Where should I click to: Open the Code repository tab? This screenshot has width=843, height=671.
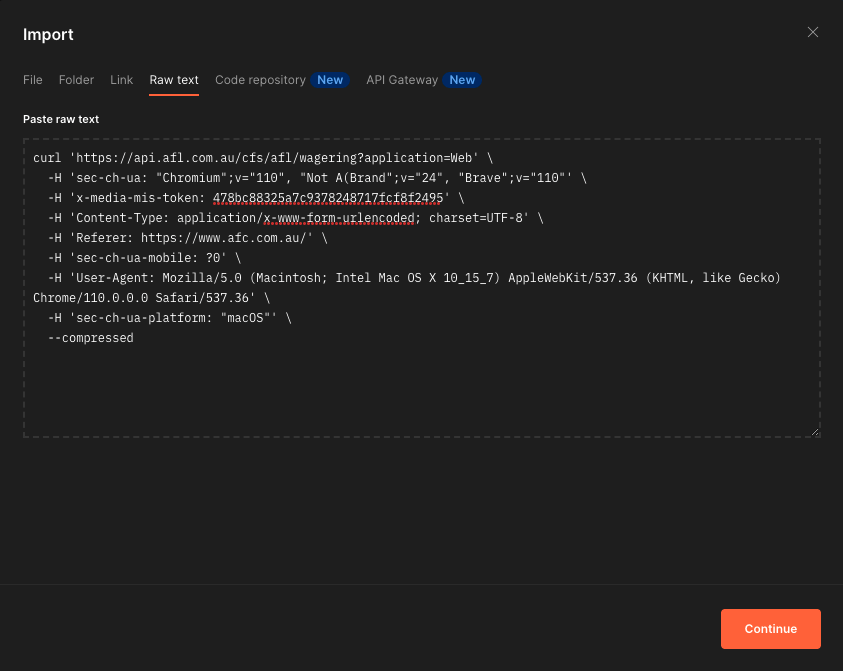pos(282,80)
